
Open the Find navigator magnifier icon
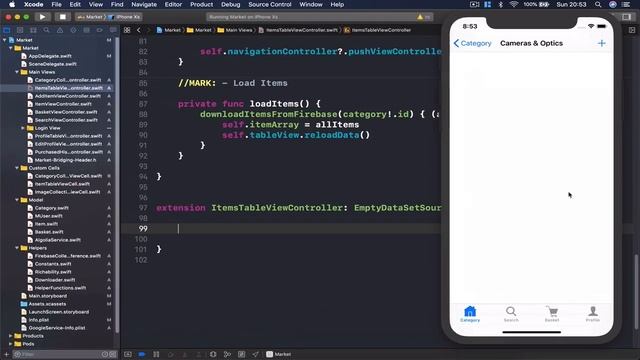[47, 30]
